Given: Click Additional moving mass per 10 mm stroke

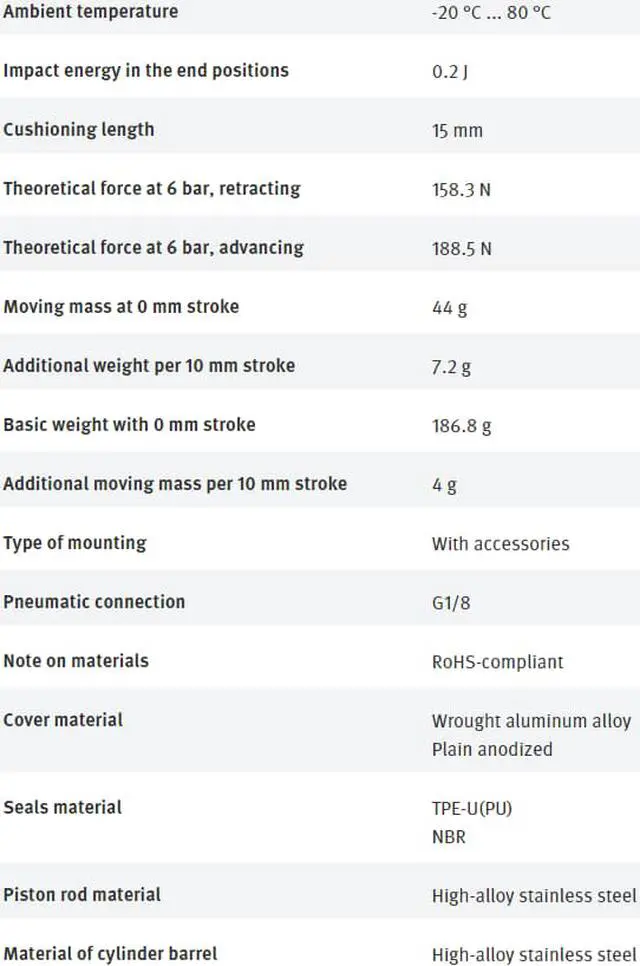Looking at the screenshot, I should coord(175,484).
